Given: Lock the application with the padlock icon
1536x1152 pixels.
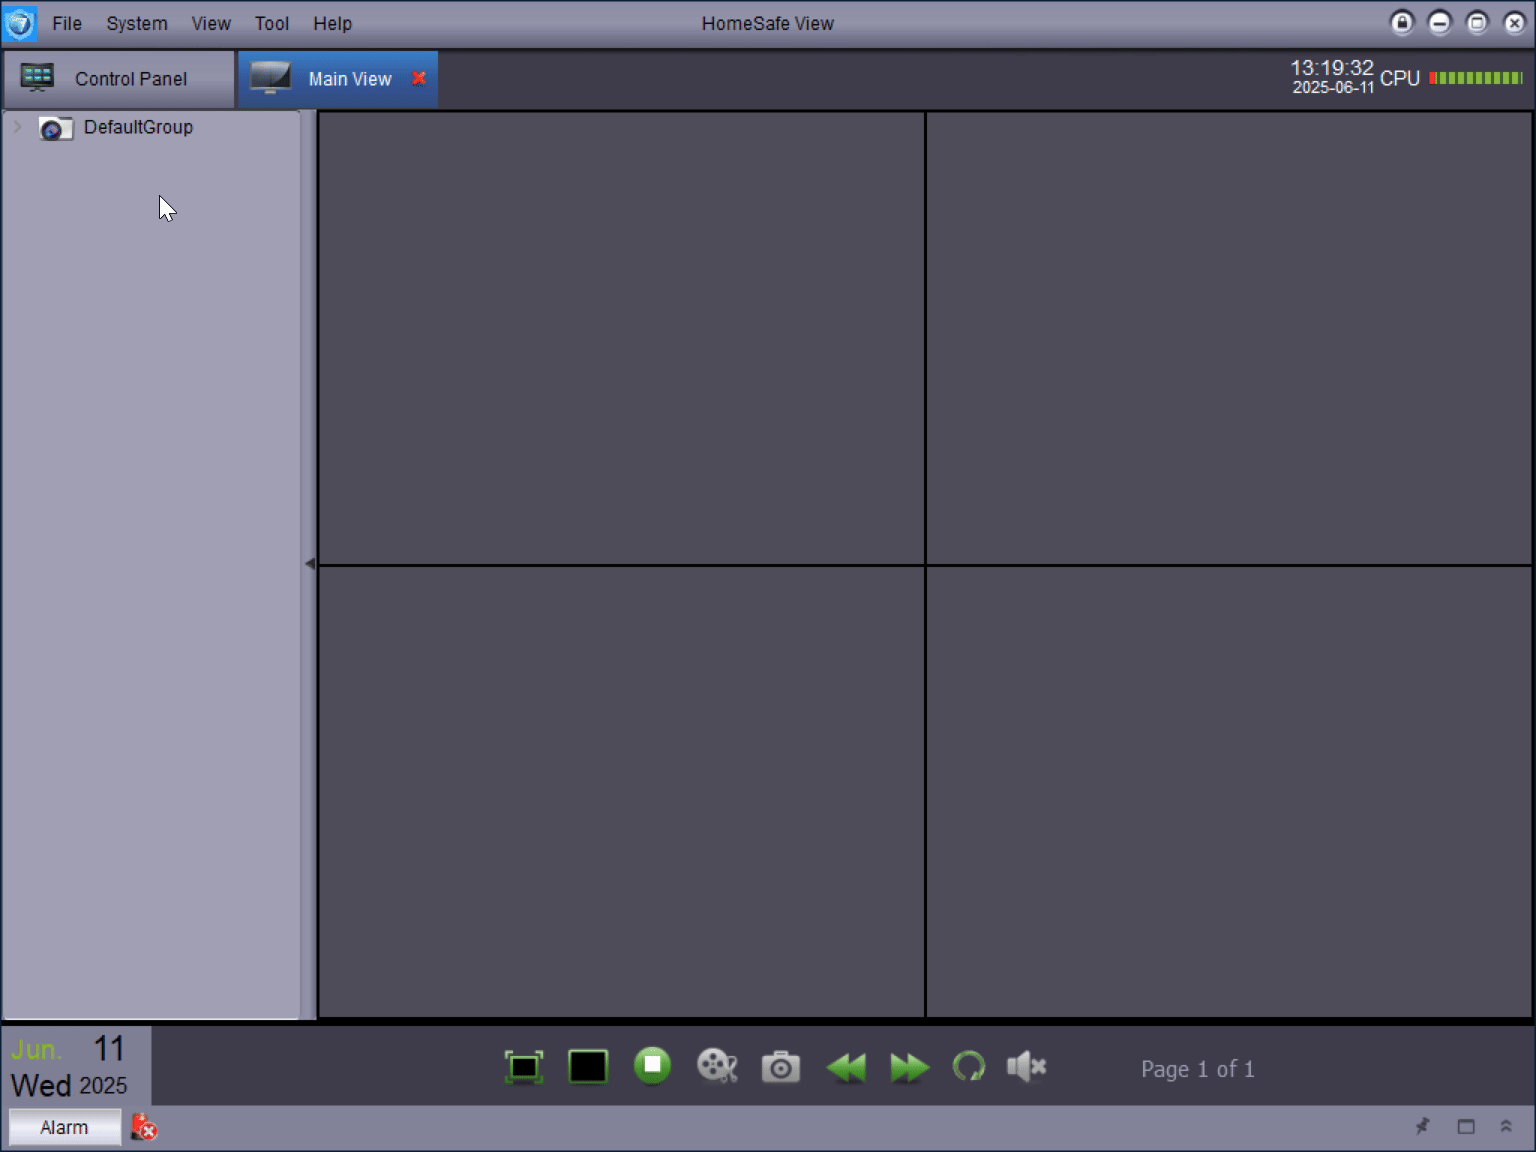Looking at the screenshot, I should tap(1402, 23).
